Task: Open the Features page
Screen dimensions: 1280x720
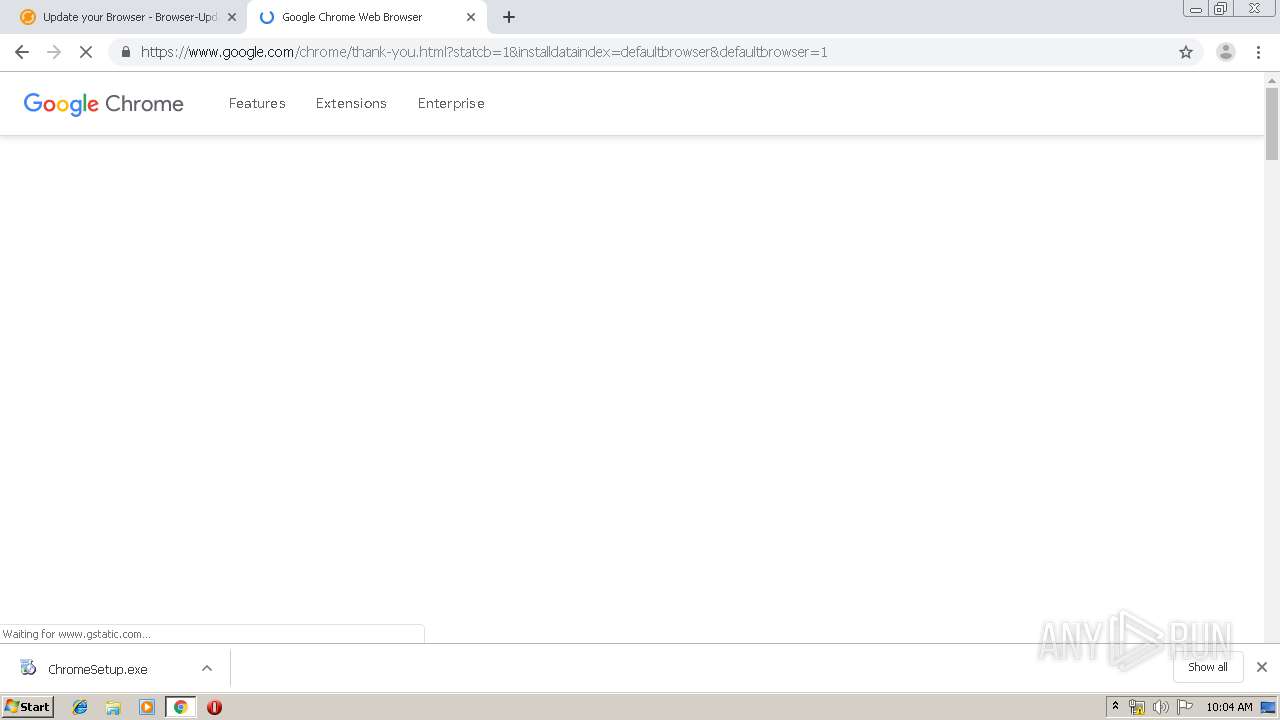Action: pos(257,103)
